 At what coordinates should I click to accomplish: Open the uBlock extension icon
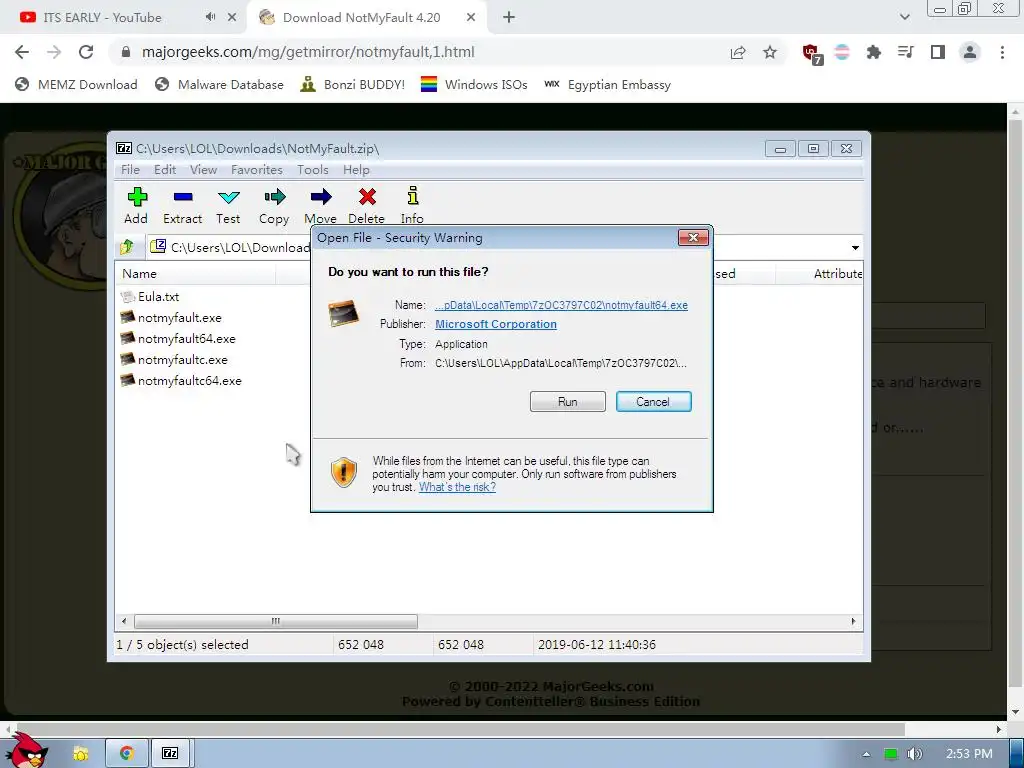[x=812, y=54]
